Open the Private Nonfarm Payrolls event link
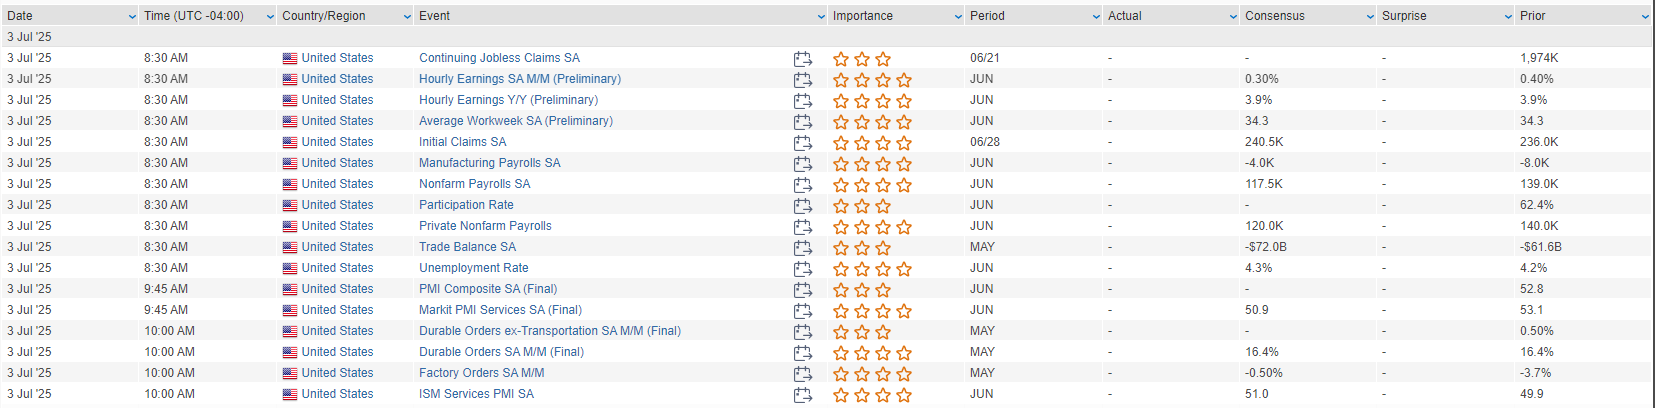The width and height of the screenshot is (1655, 408). coord(485,226)
